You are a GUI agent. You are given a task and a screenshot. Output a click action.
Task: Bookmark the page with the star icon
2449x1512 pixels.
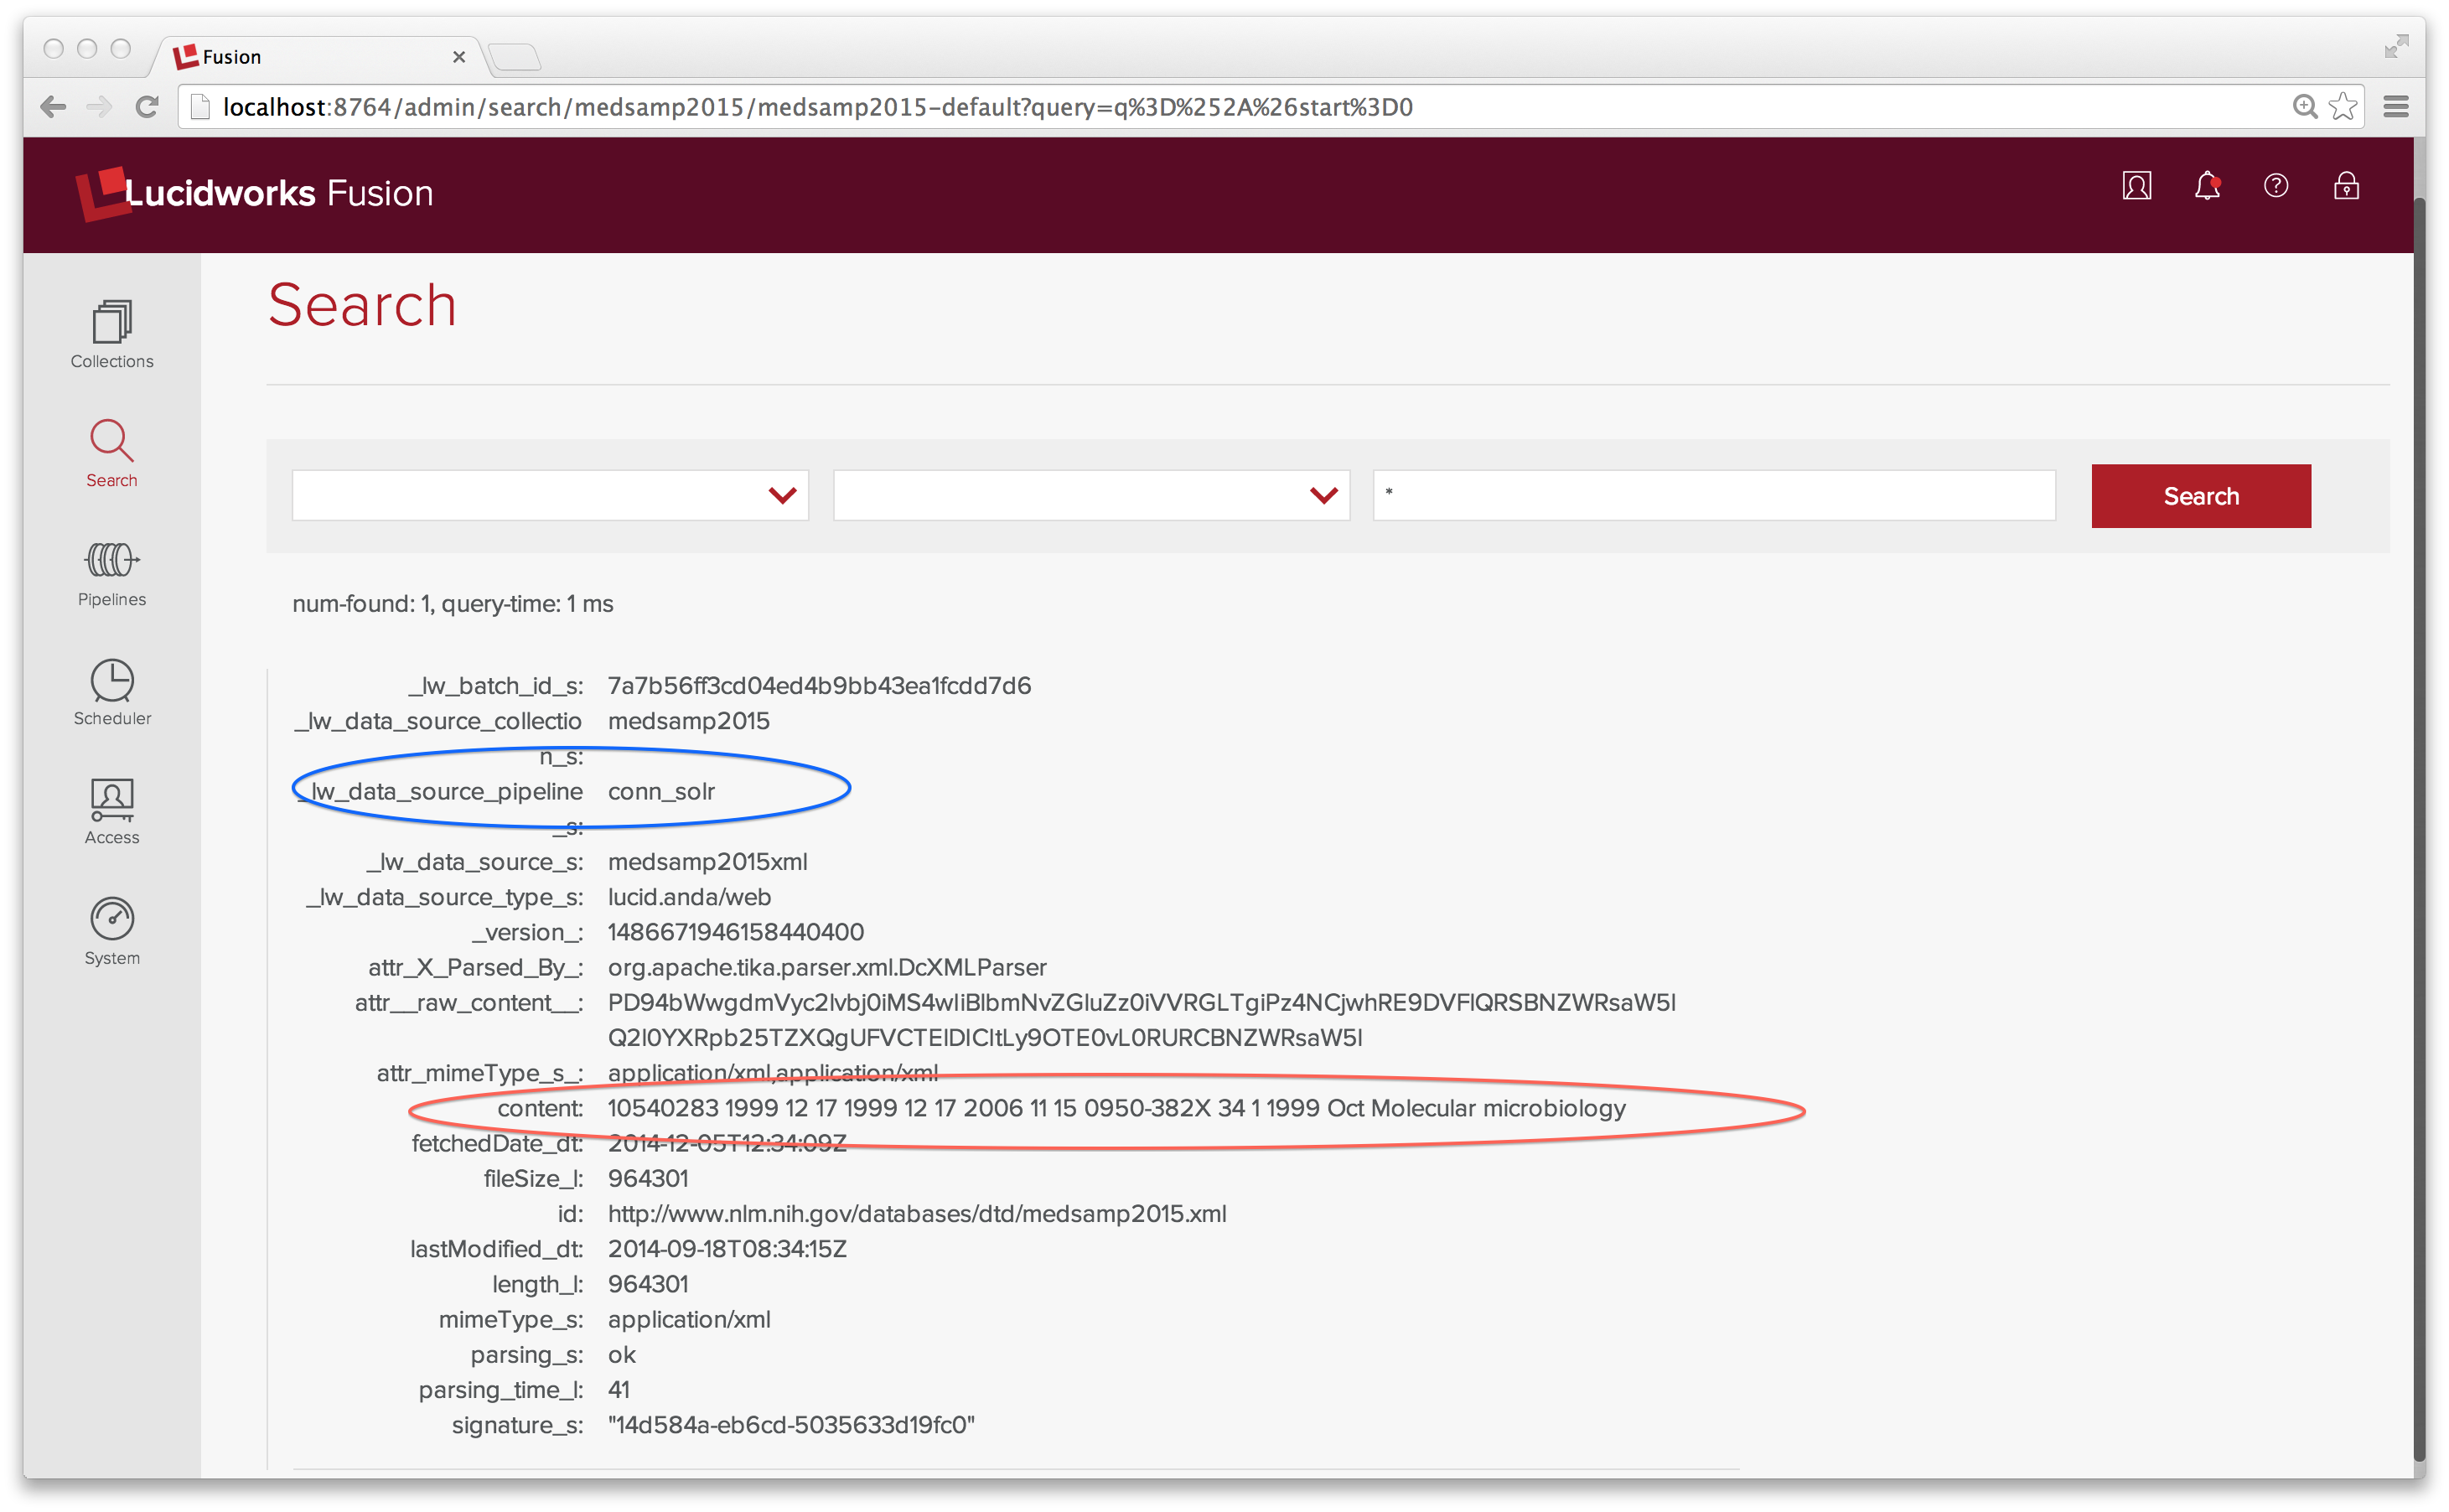pyautogui.click(x=2342, y=107)
